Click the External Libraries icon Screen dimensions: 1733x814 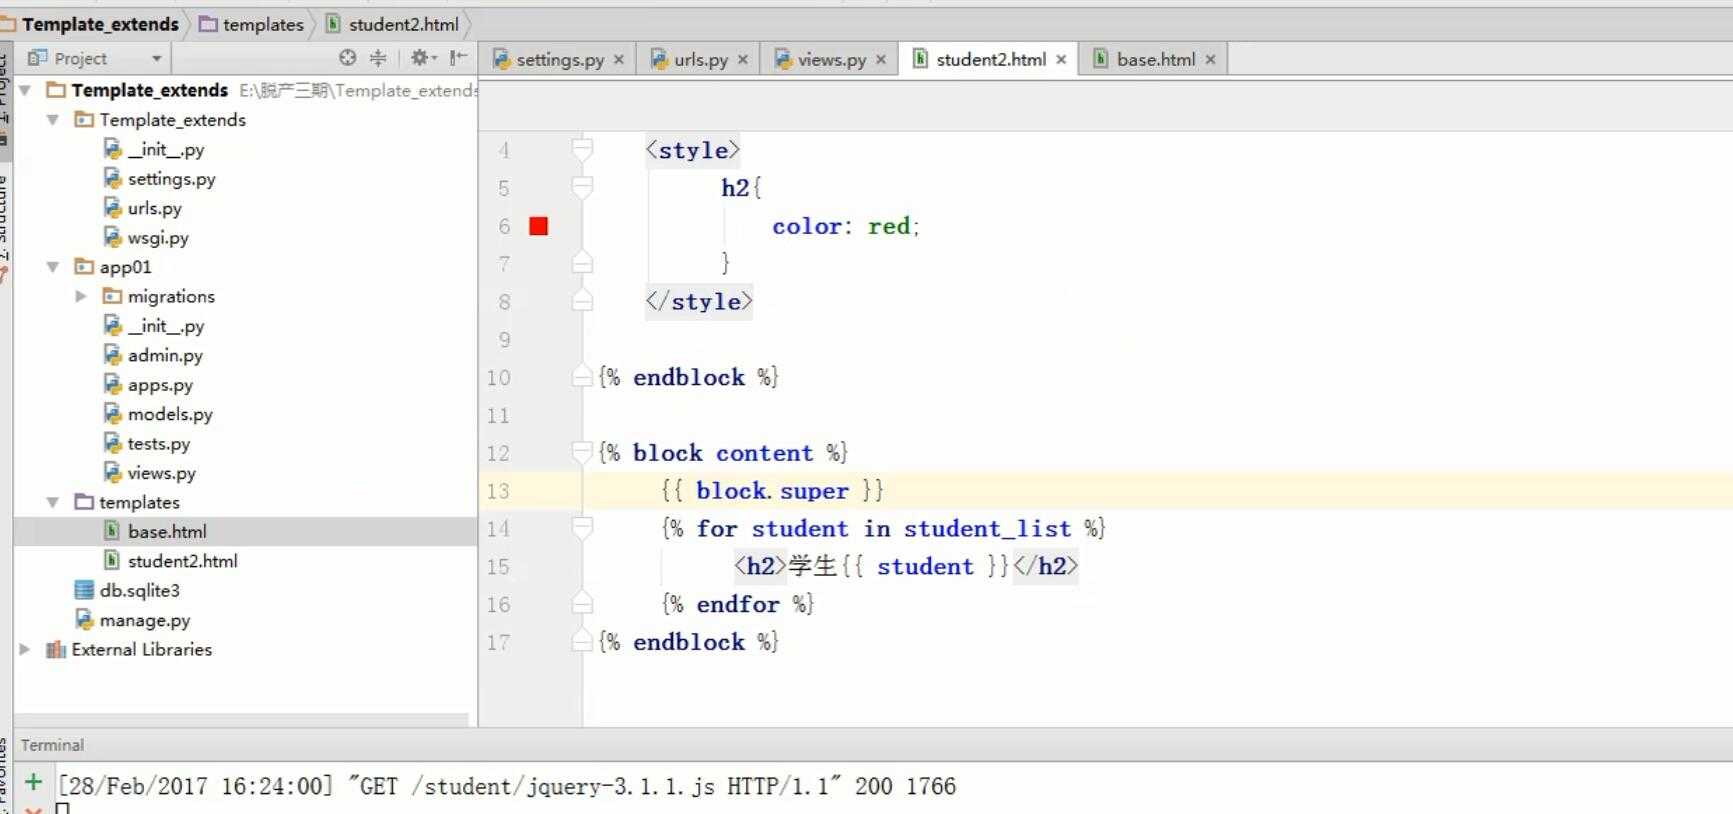tap(56, 650)
